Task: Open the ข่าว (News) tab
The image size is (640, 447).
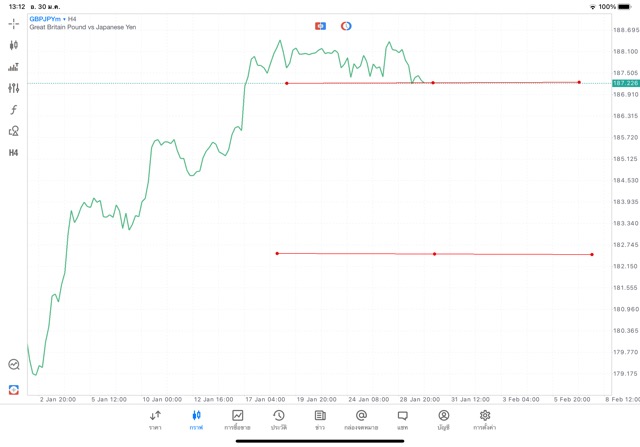Action: 320,420
